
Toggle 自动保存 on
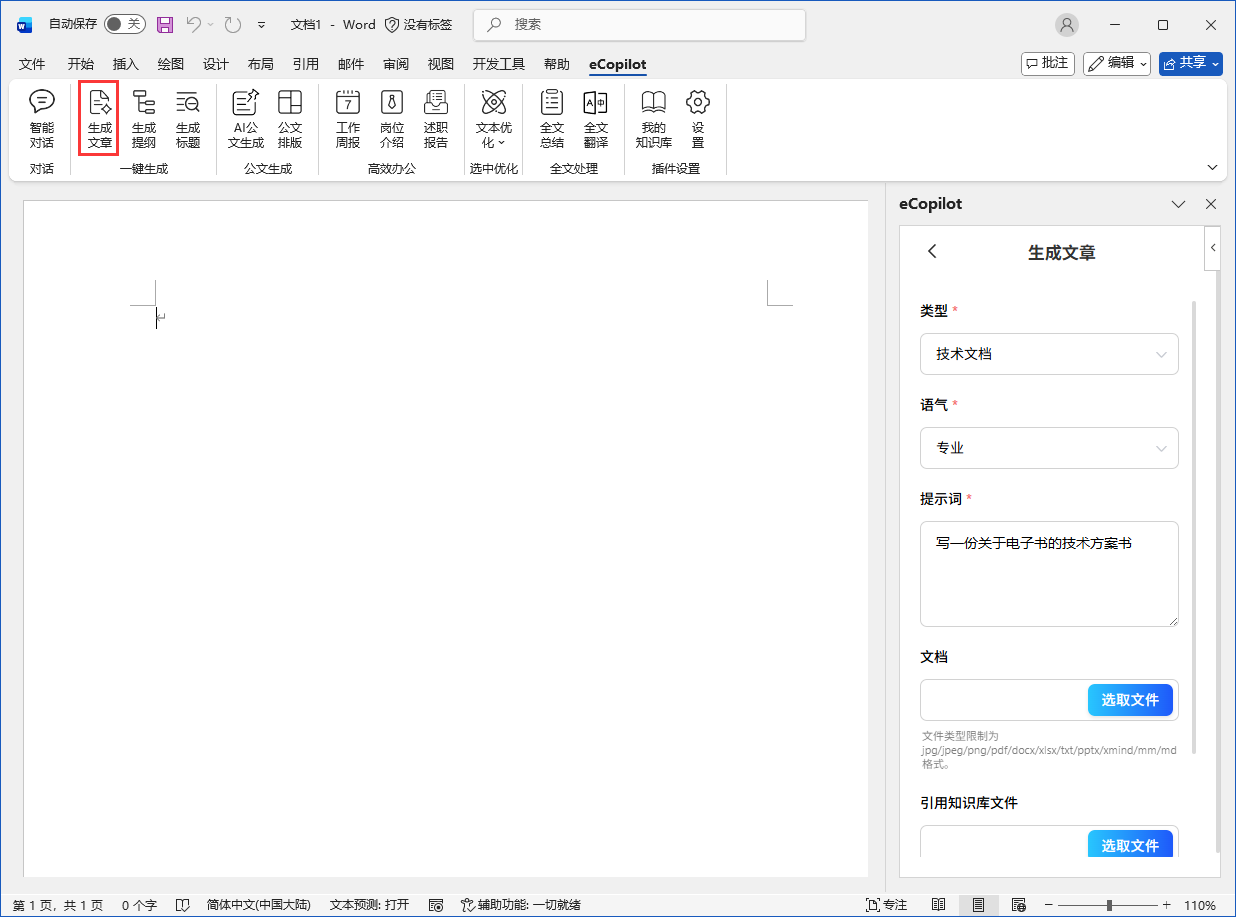(125, 24)
